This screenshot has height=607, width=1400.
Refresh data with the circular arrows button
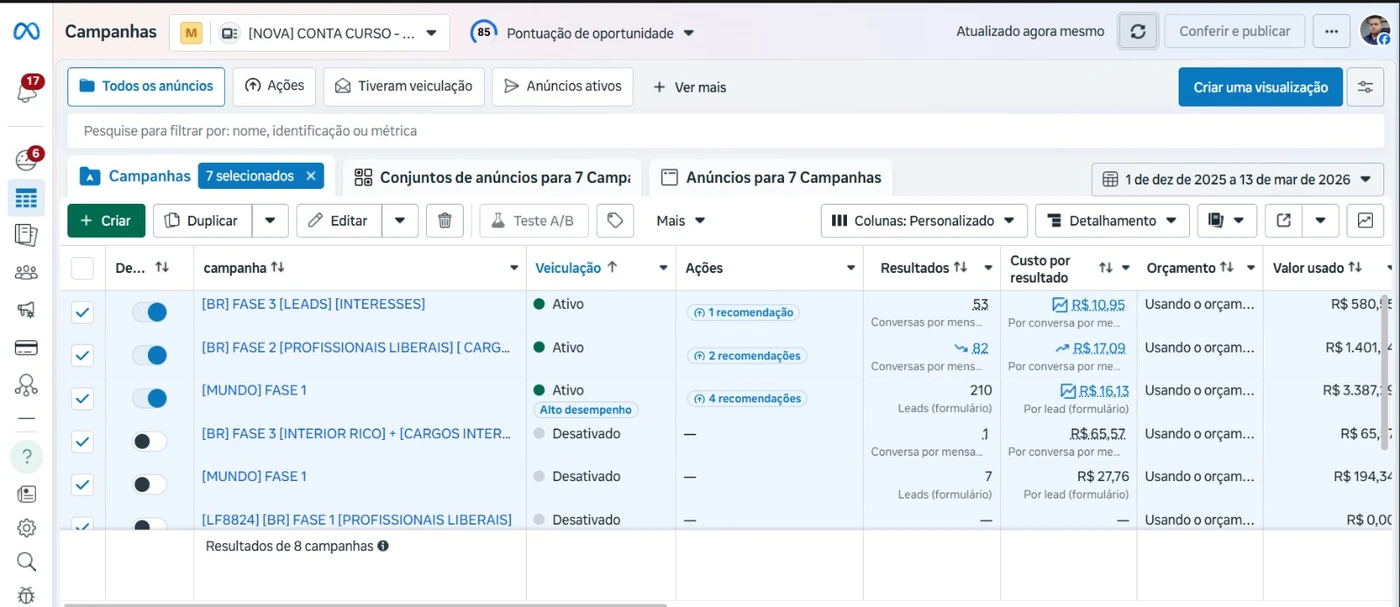click(x=1138, y=31)
